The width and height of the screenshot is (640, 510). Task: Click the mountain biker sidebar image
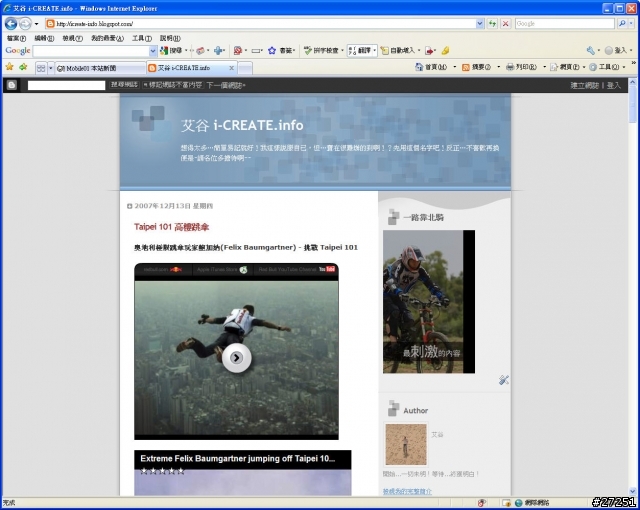tap(429, 302)
